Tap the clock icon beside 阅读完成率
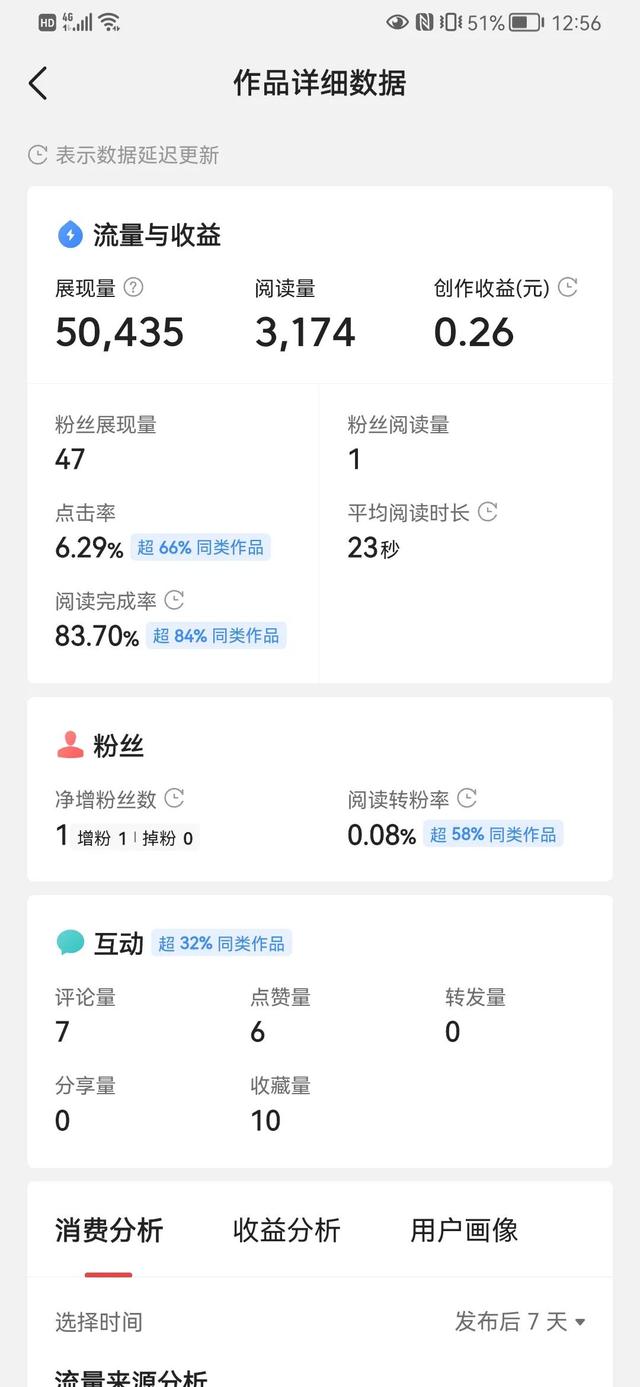Viewport: 640px width, 1387px height. [x=174, y=600]
